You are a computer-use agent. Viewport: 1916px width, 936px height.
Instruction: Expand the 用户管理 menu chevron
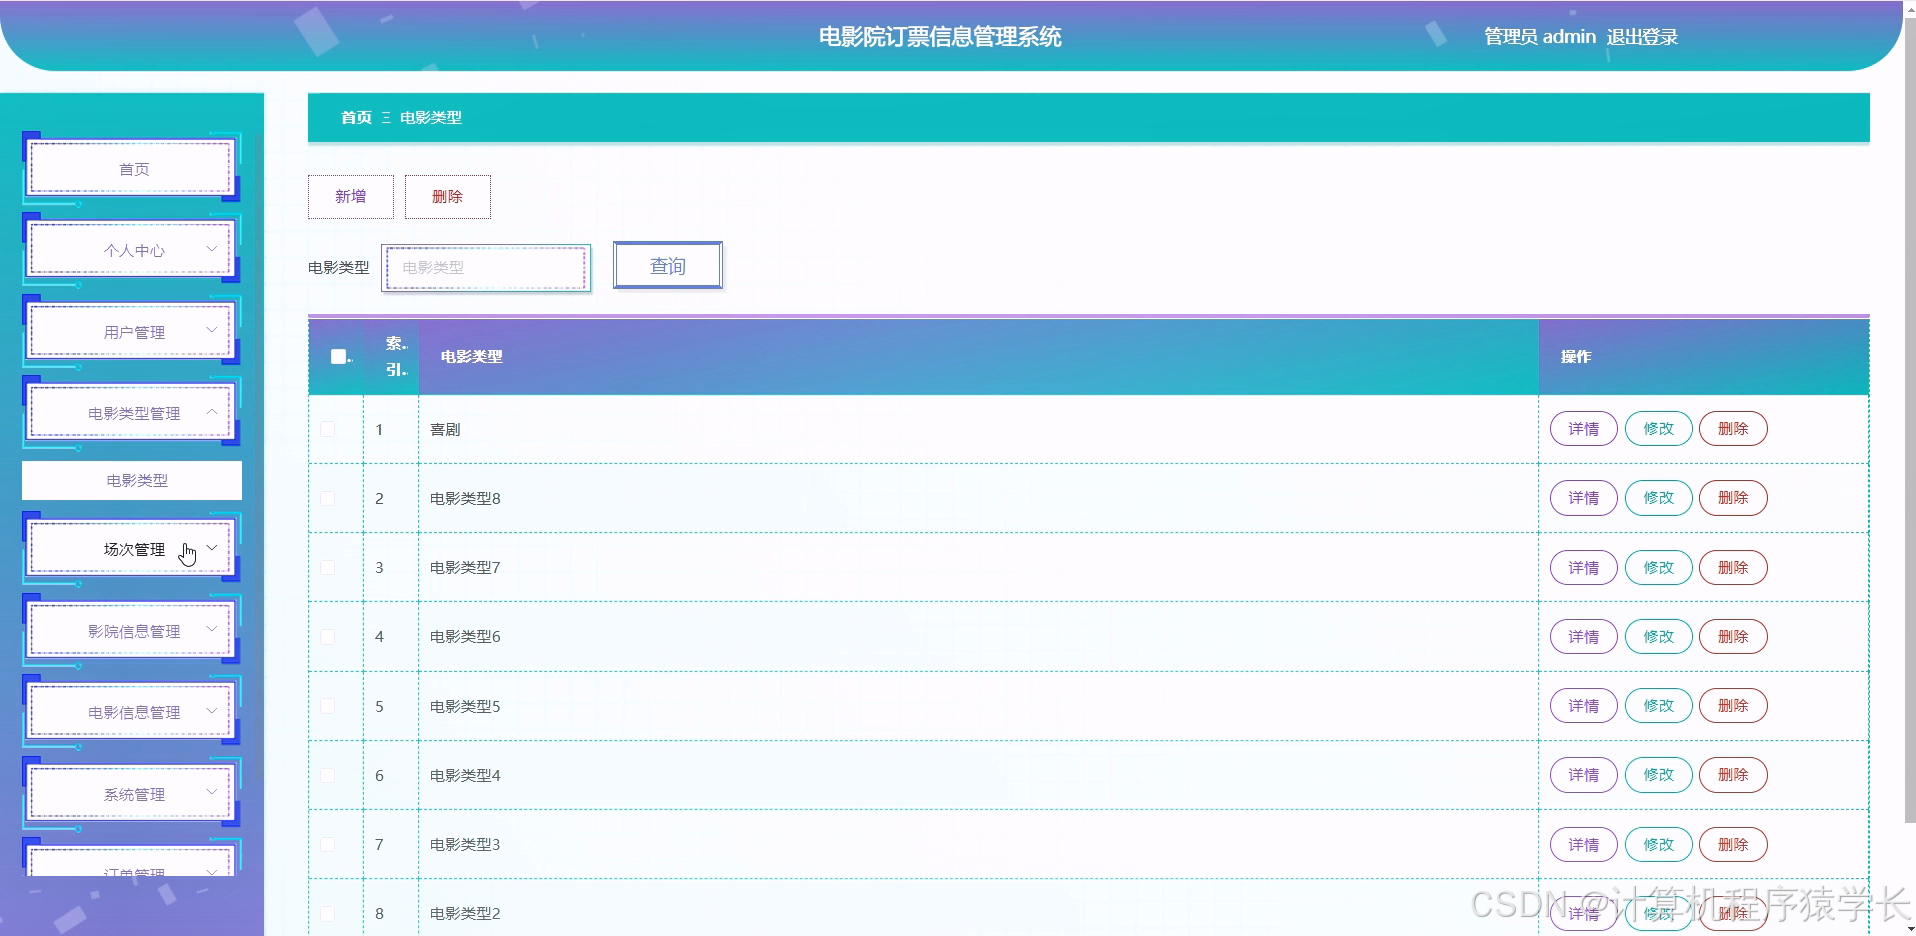click(x=211, y=330)
